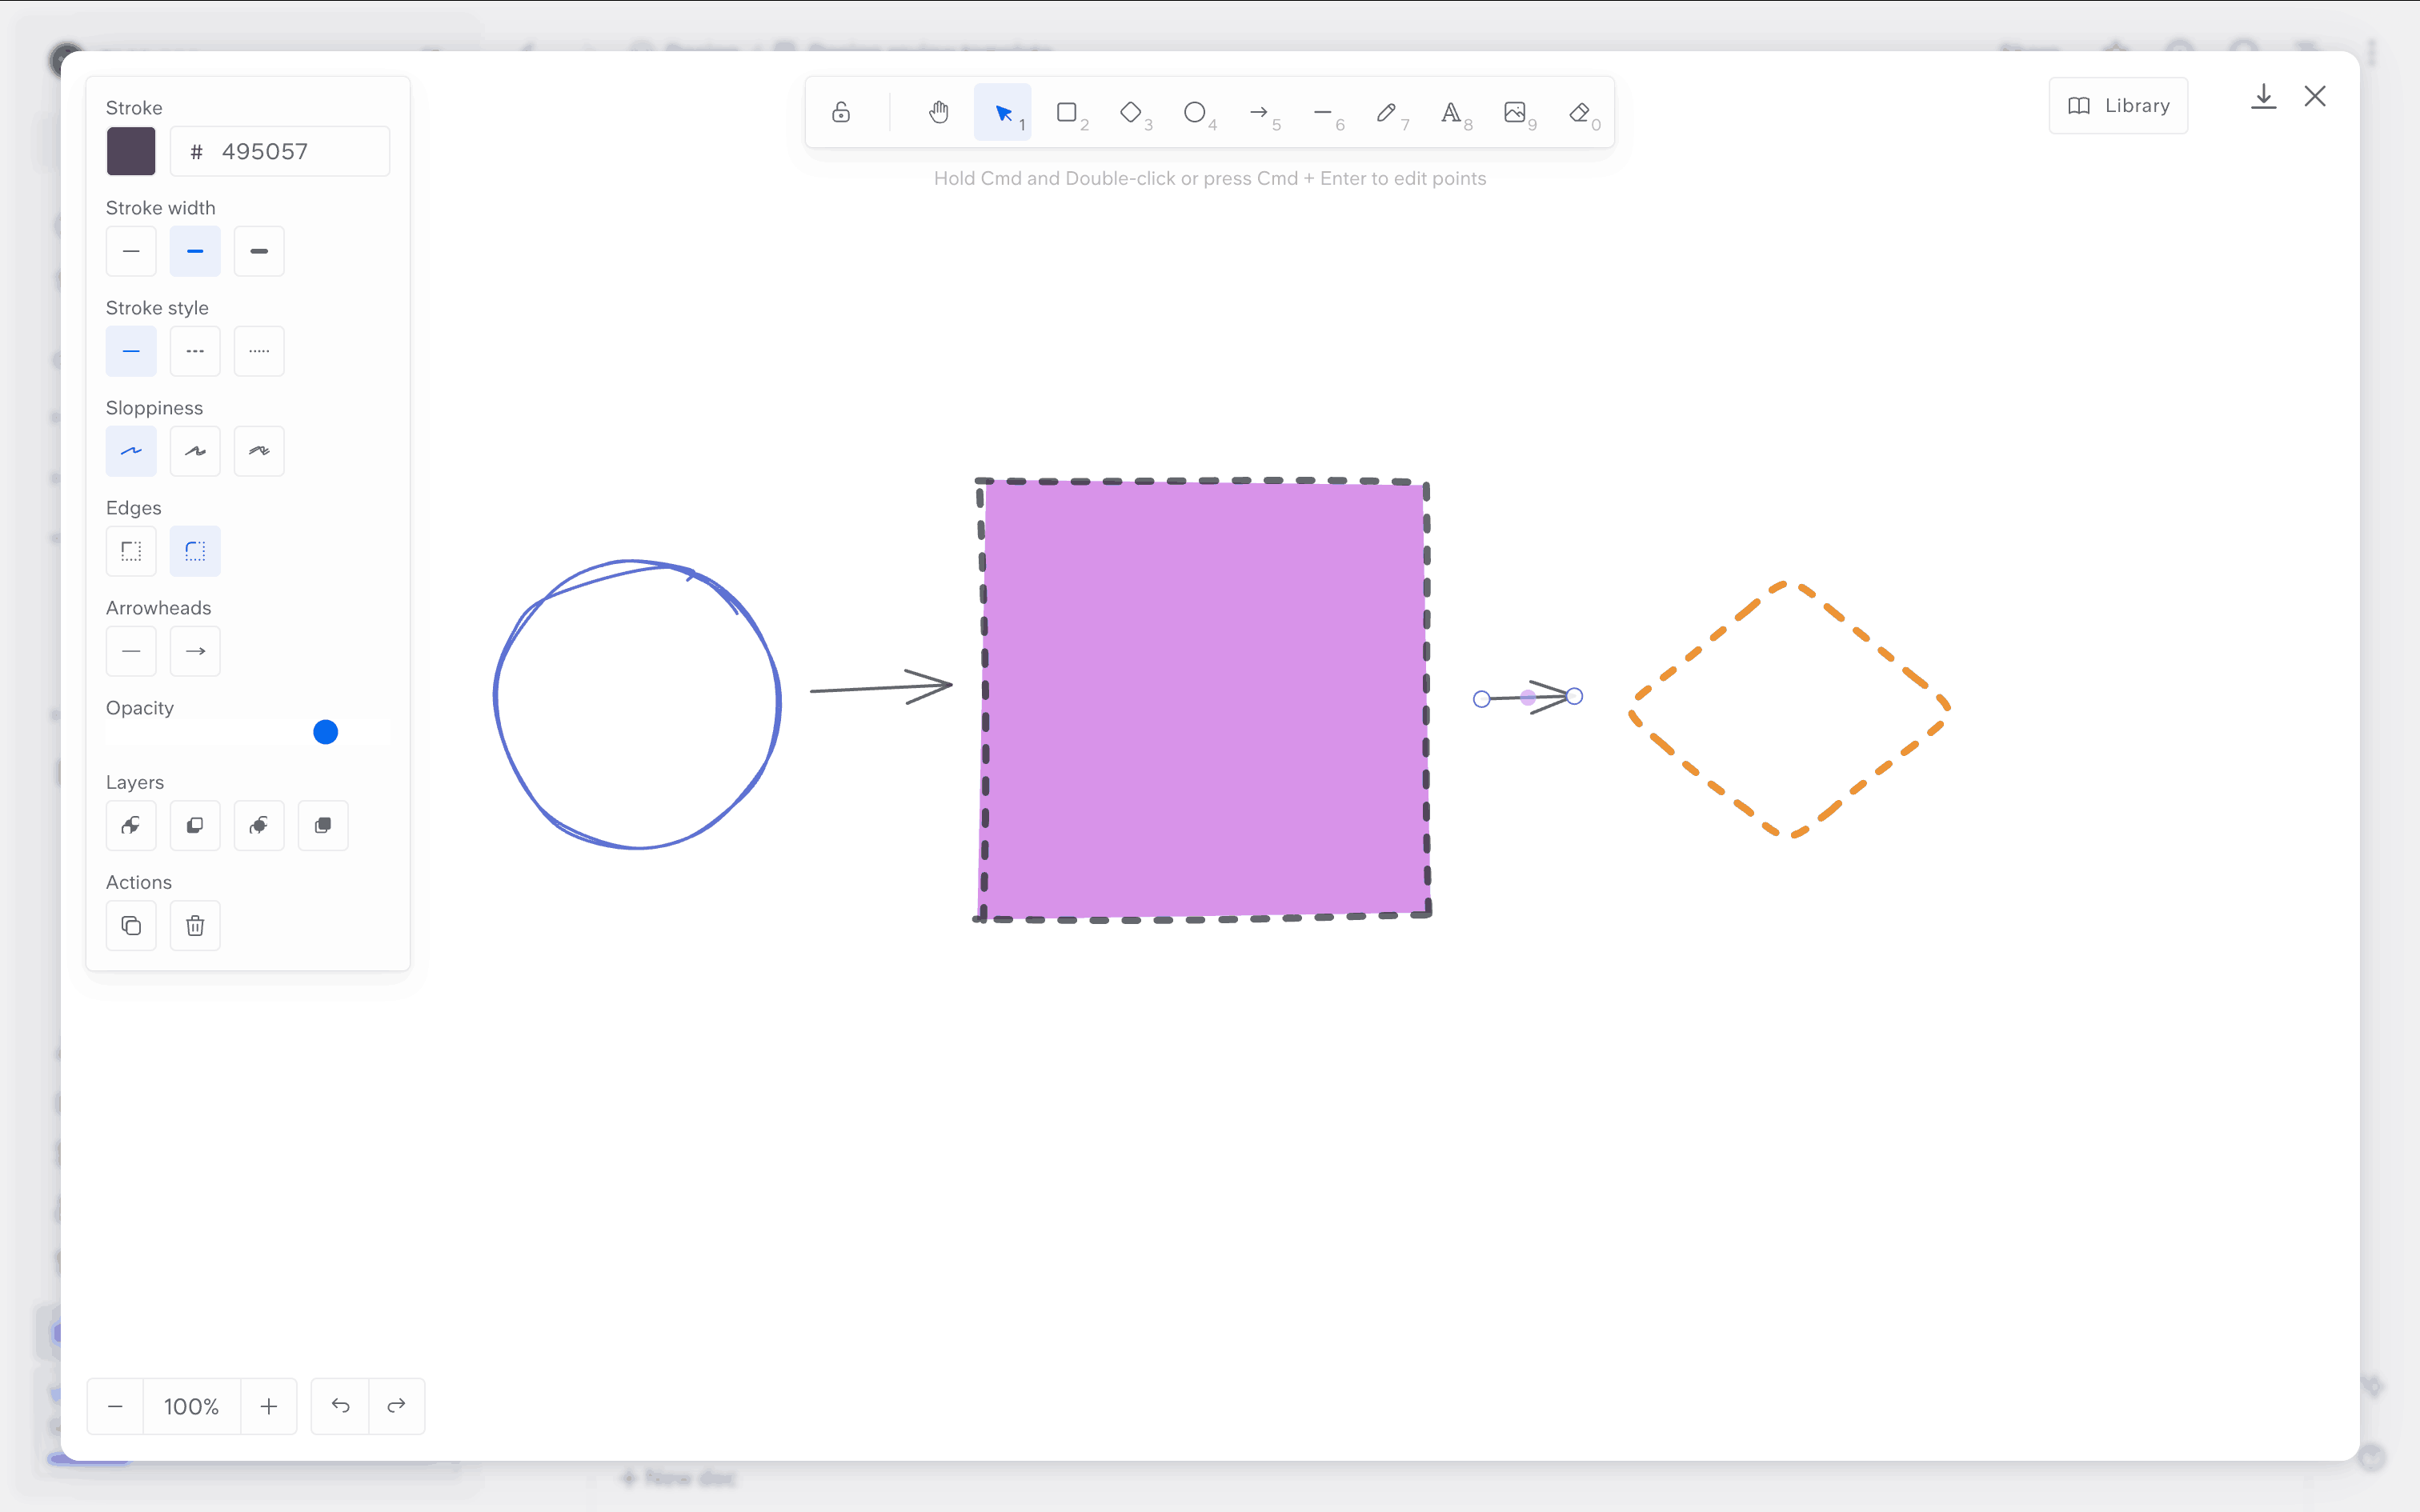Click the 100% zoom reset button
2420x1512 pixels.
[191, 1406]
